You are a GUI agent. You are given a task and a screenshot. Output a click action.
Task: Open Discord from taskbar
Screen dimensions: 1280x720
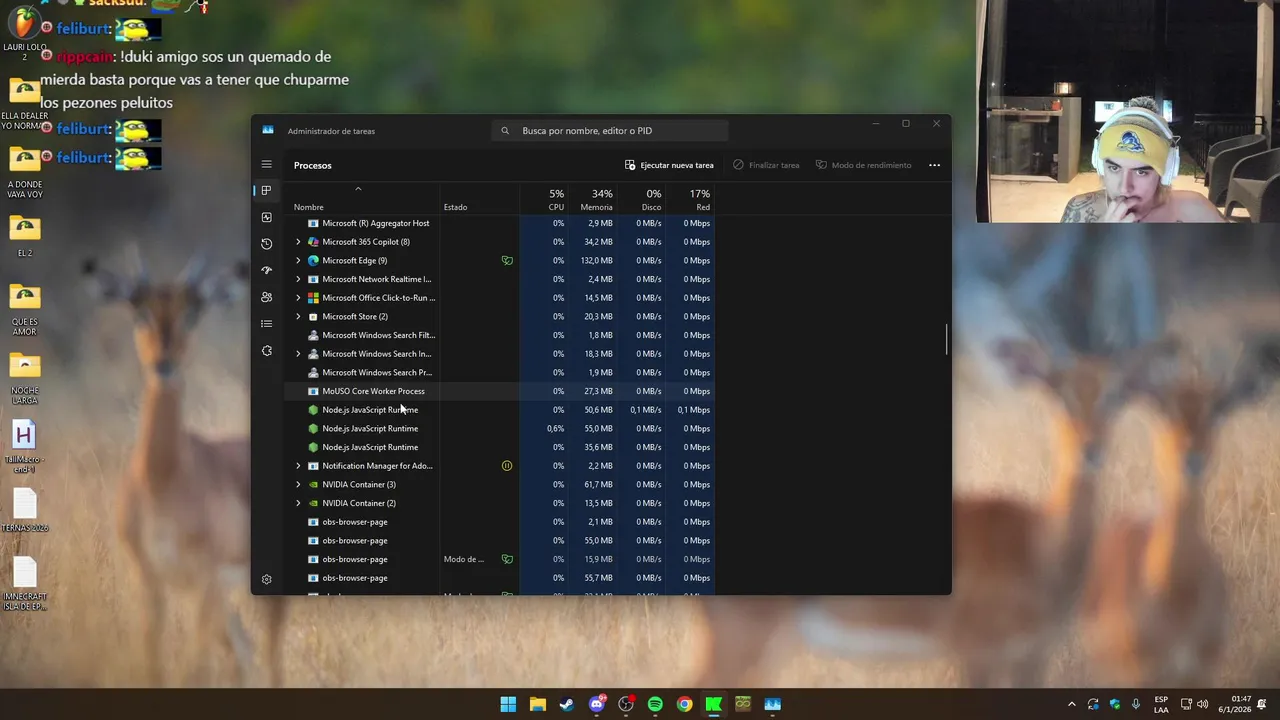click(597, 704)
